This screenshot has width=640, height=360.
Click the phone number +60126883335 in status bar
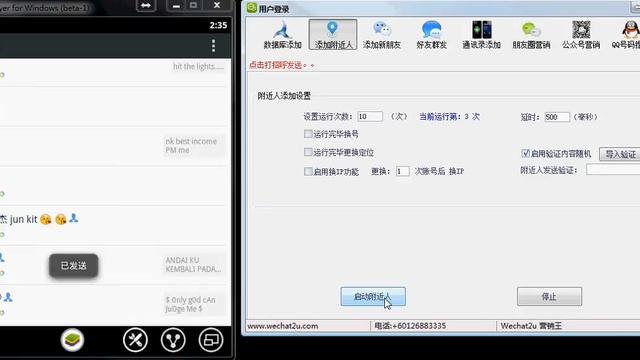pos(410,326)
